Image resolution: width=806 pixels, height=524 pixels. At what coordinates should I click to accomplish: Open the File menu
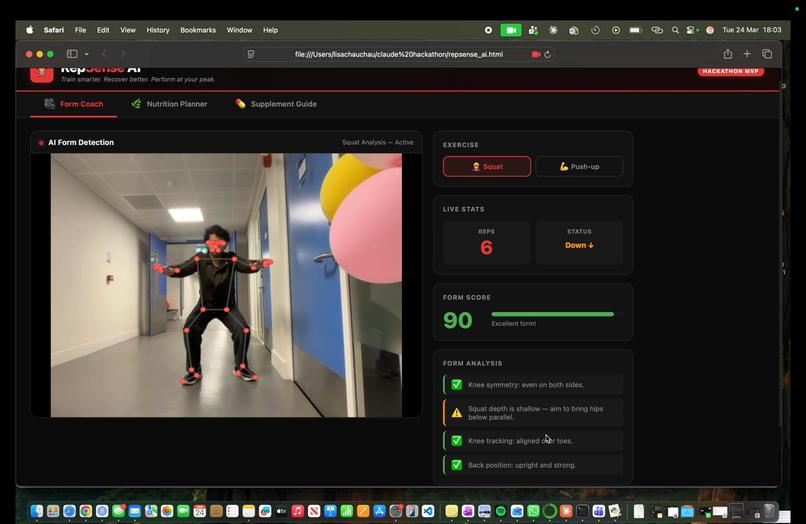pyautogui.click(x=80, y=30)
